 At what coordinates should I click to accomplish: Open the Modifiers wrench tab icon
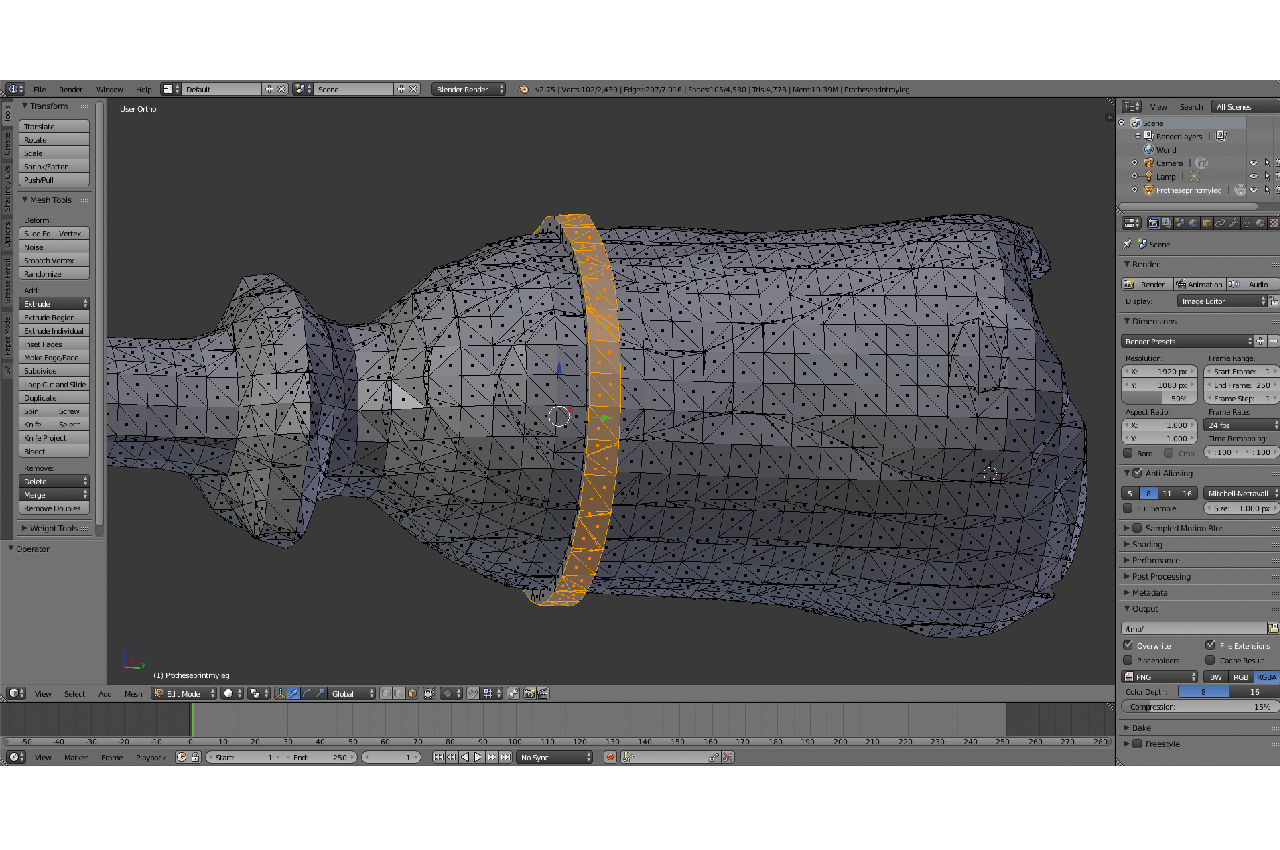point(1233,223)
